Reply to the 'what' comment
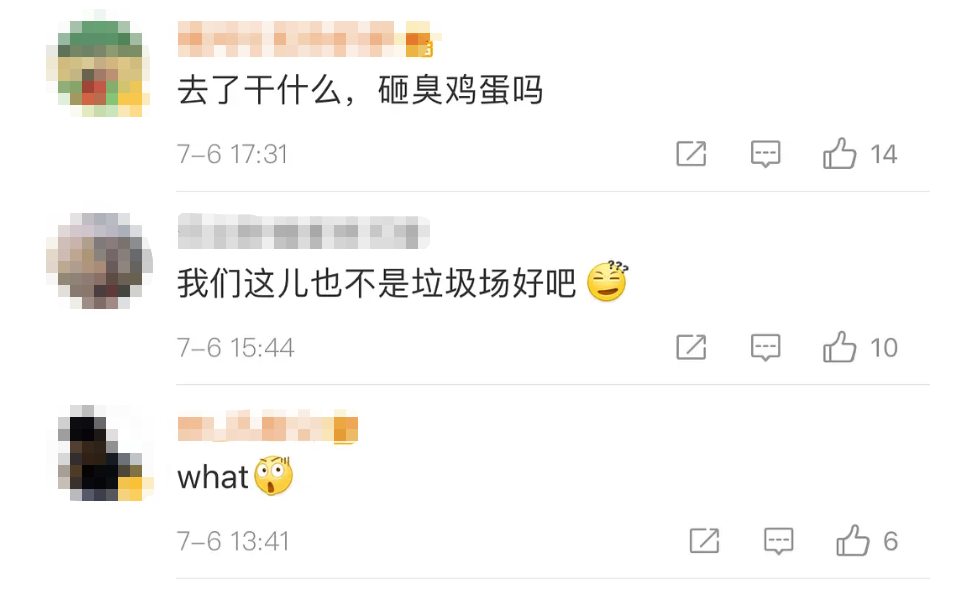This screenshot has height=593, width=967. pos(779,541)
